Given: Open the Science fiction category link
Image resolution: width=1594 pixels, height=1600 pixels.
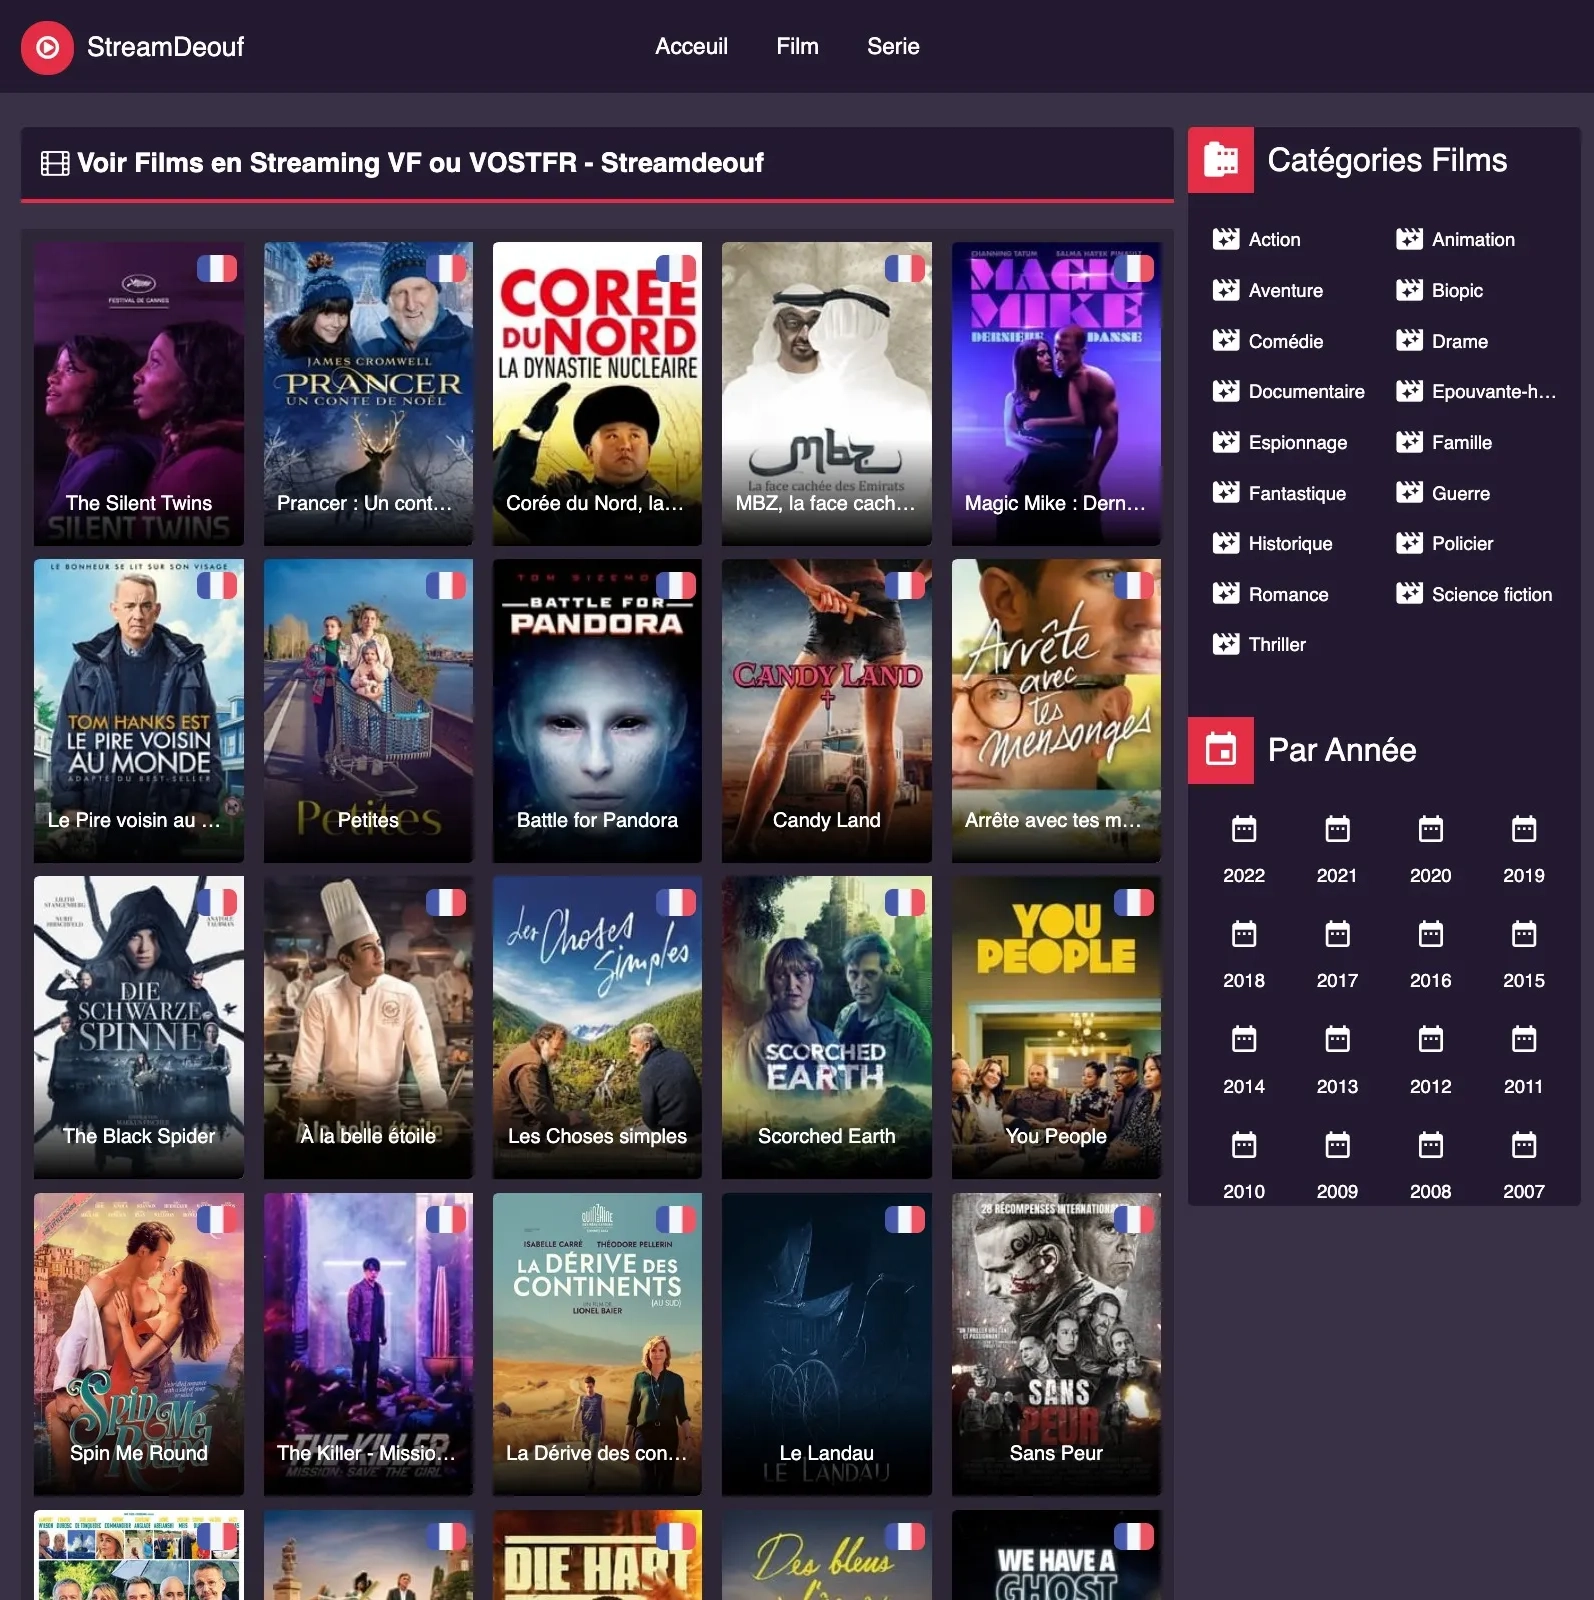Looking at the screenshot, I should click(1492, 595).
